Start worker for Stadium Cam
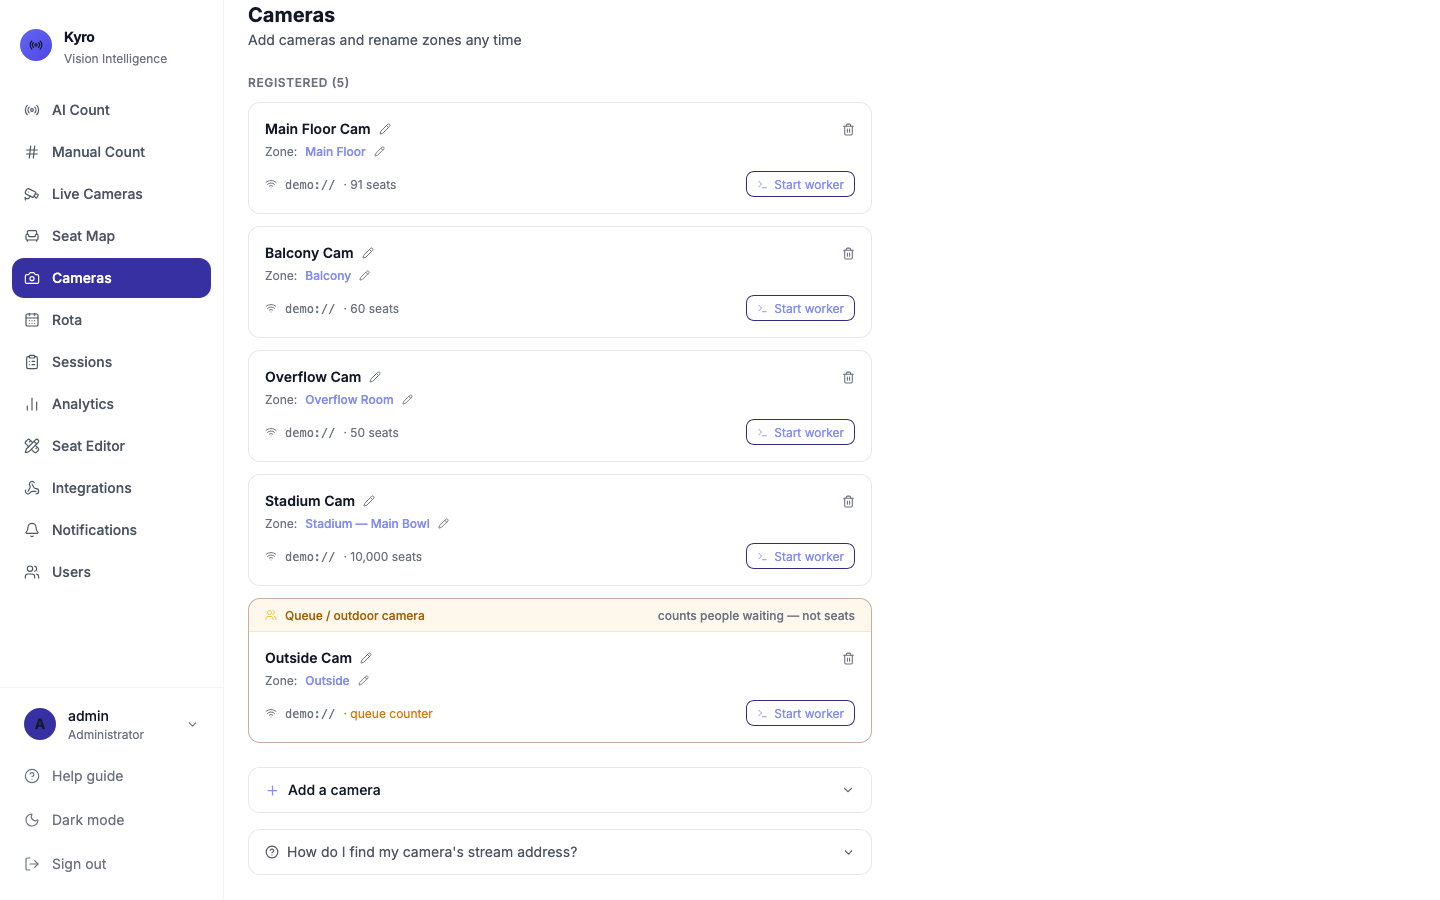 (800, 556)
